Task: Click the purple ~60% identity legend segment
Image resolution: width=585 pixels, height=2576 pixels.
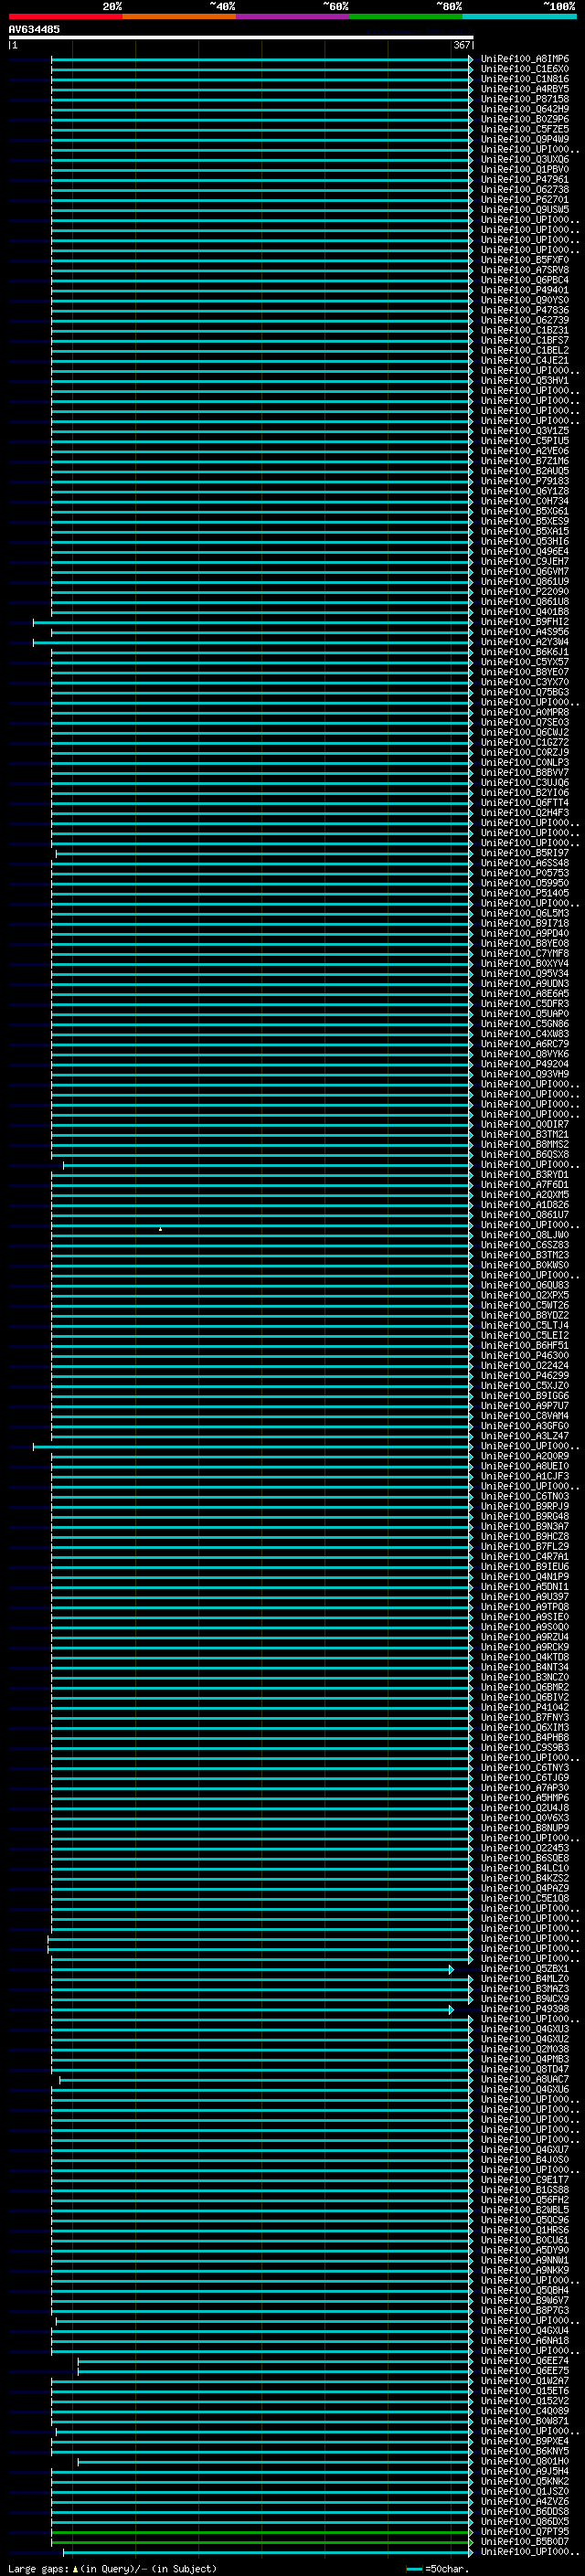Action: pyautogui.click(x=293, y=16)
